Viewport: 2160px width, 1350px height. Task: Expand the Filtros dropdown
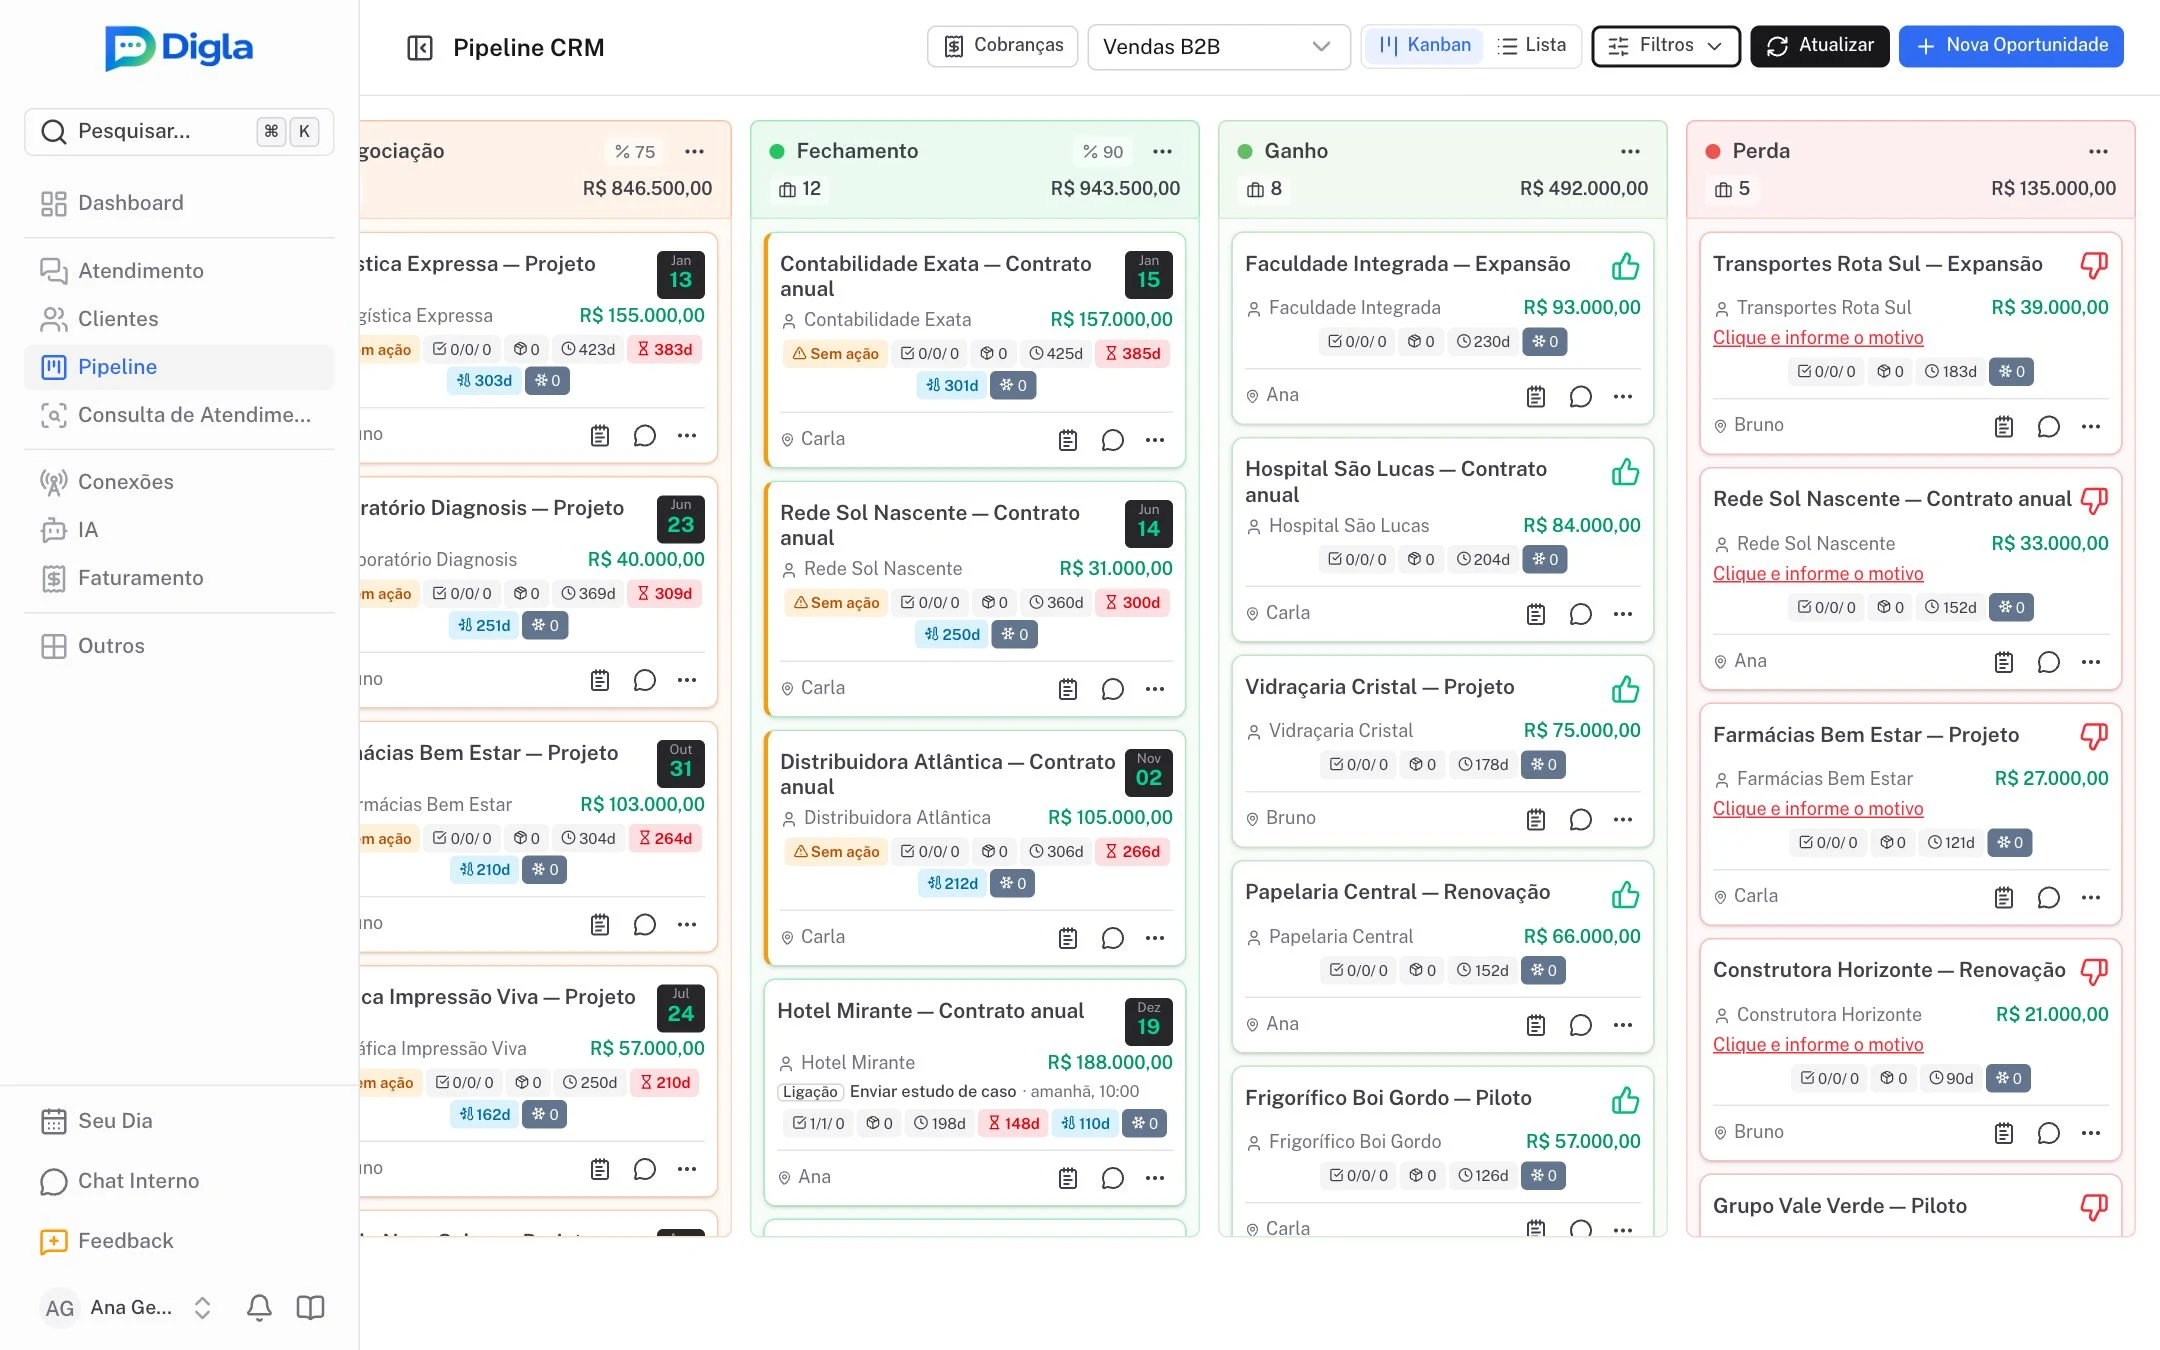(1666, 46)
